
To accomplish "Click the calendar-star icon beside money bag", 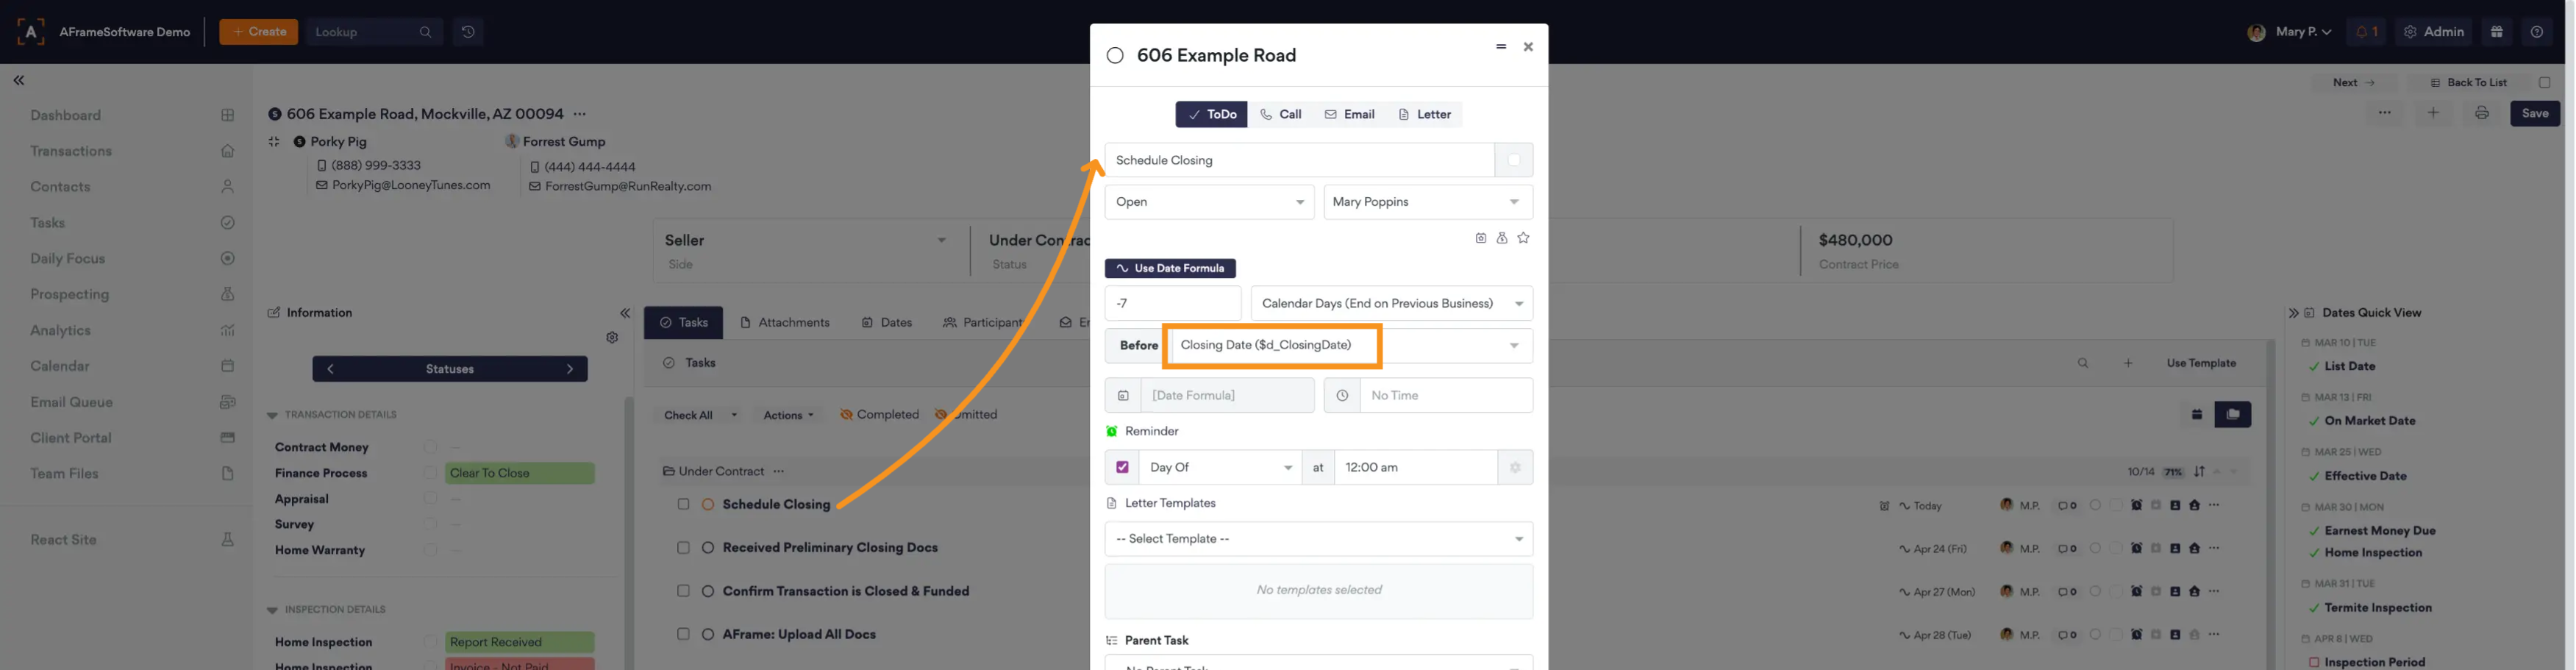I will click(x=1481, y=238).
